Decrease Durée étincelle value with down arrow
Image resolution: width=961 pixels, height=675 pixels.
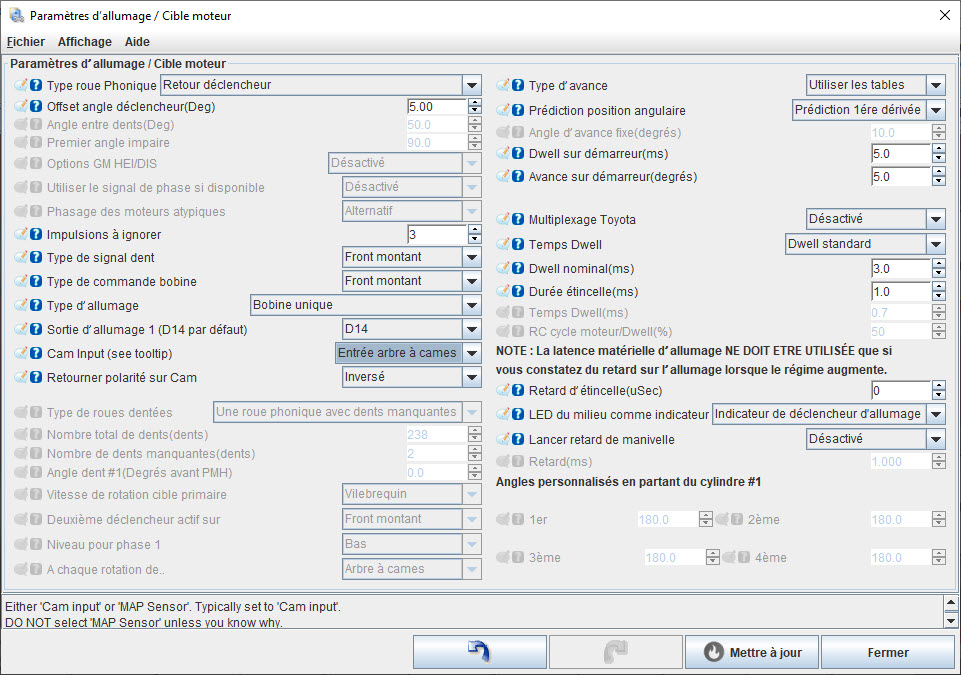pyautogui.click(x=938, y=297)
